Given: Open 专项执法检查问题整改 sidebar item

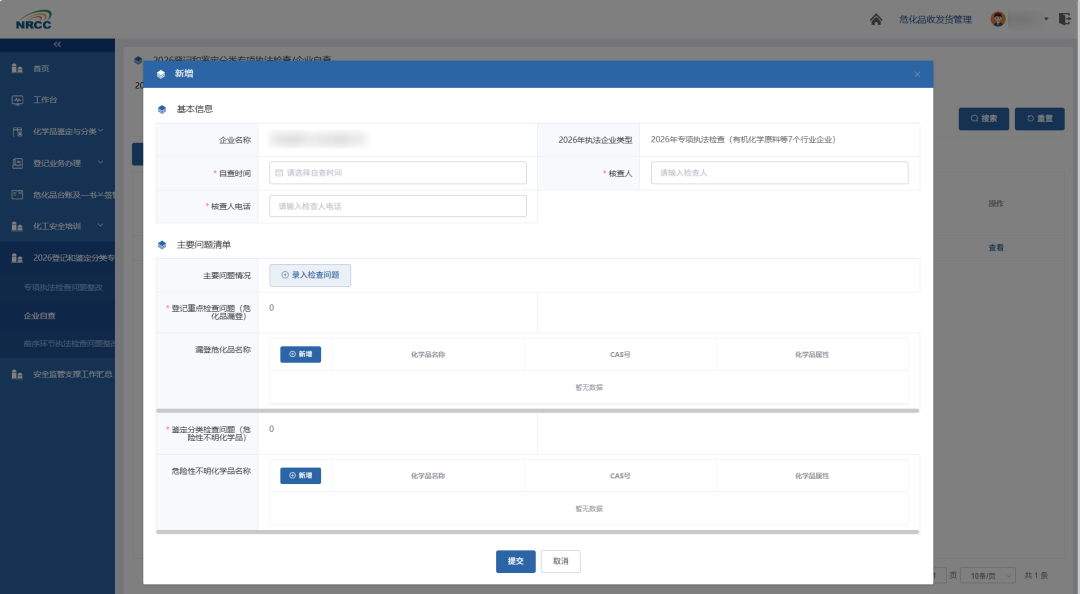Looking at the screenshot, I should 63,287.
